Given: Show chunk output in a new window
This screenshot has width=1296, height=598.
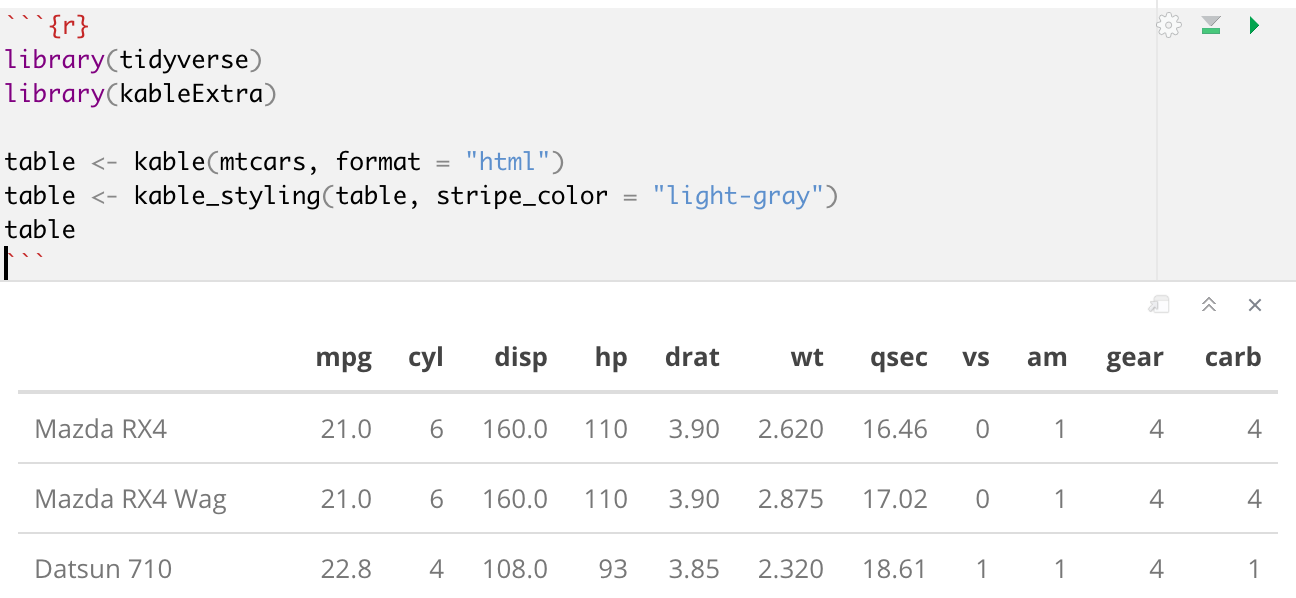Looking at the screenshot, I should point(1158,305).
